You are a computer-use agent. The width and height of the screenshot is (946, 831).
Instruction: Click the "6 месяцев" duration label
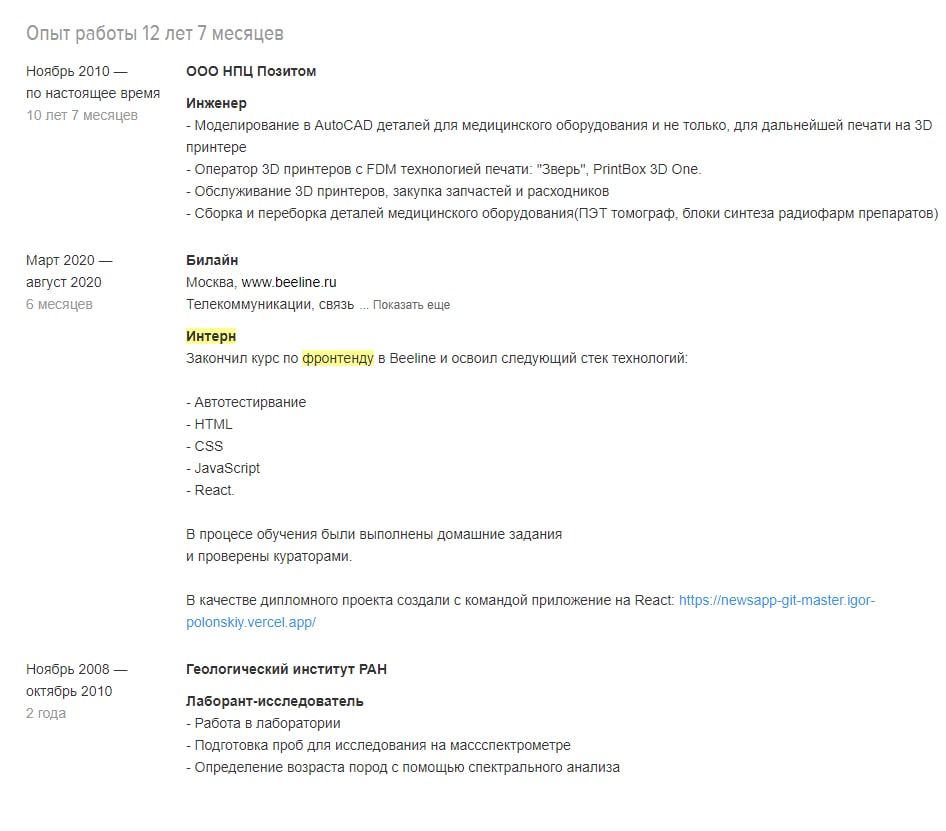point(59,304)
